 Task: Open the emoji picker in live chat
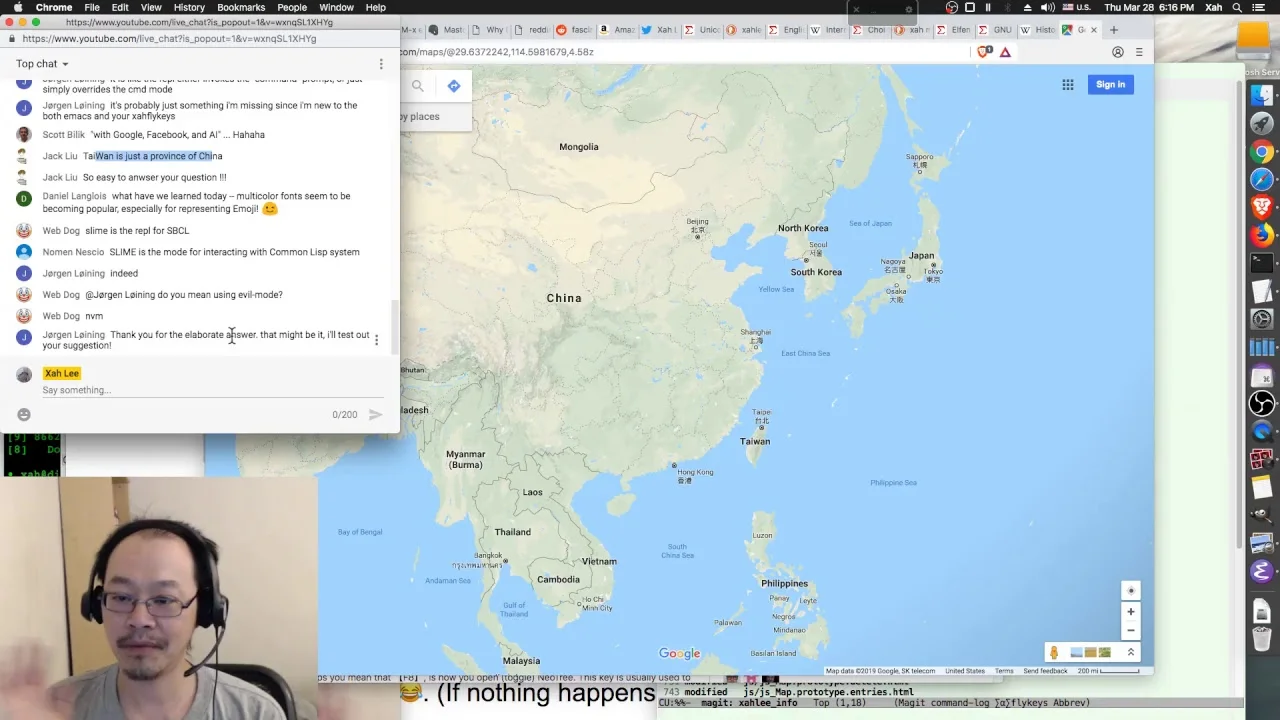click(x=24, y=414)
